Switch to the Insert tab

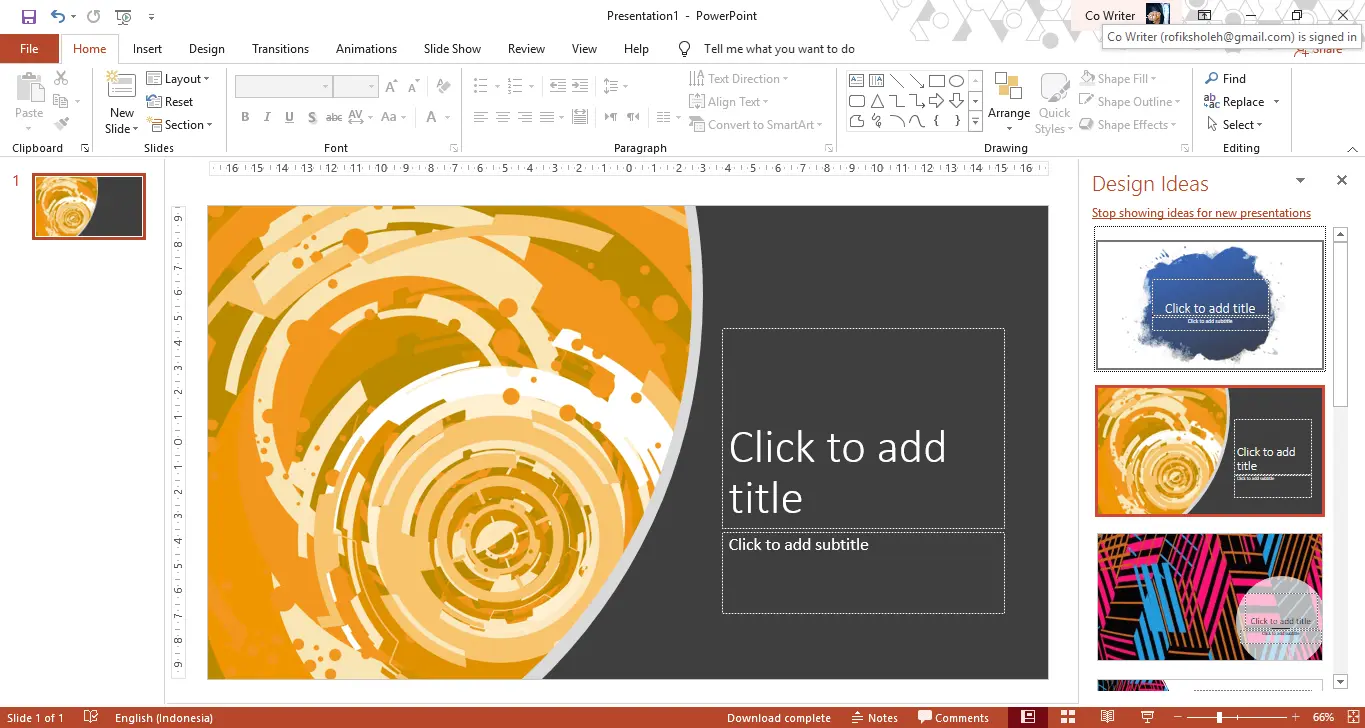coord(147,48)
